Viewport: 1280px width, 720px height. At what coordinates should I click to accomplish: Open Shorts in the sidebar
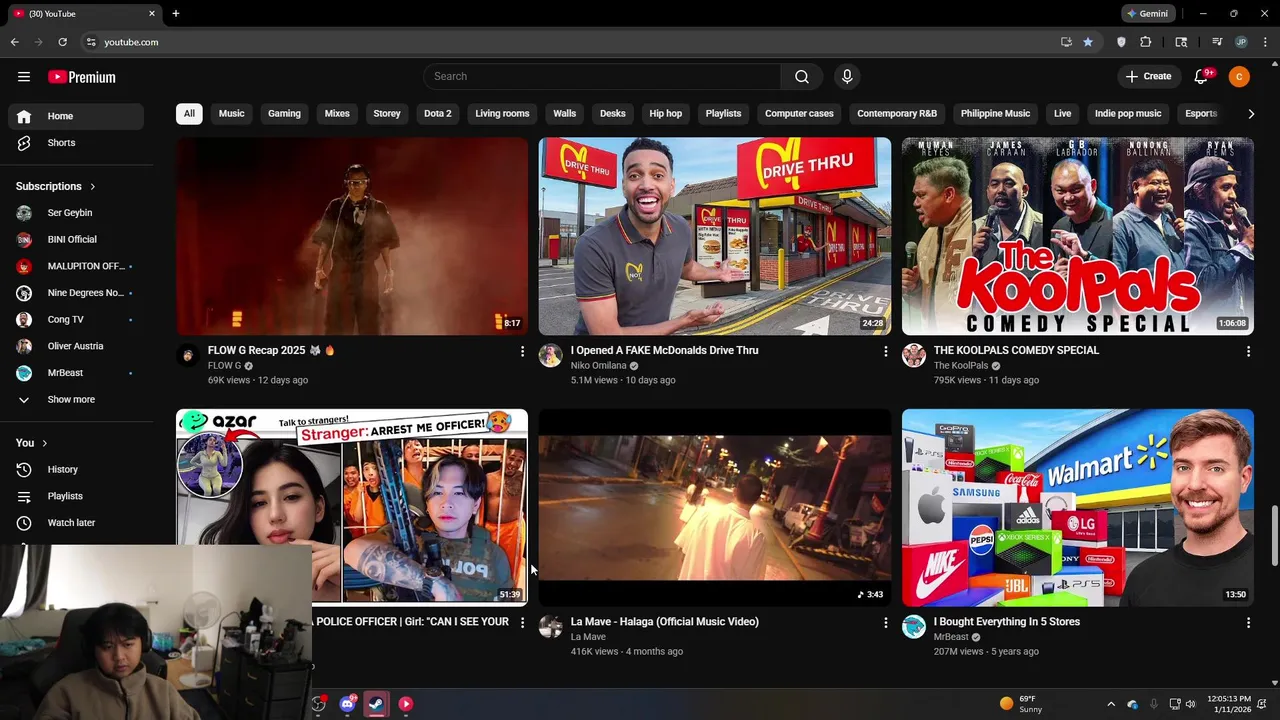[x=76, y=143]
